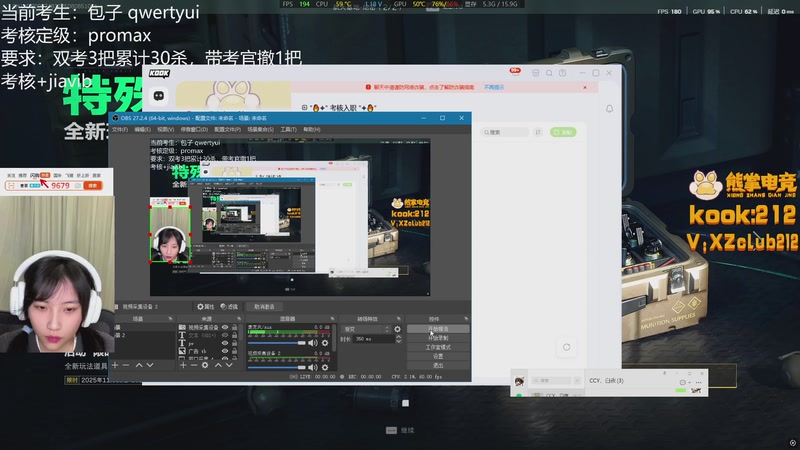
Task: Pop out the 转场特效 dock panel
Action: coord(399,319)
